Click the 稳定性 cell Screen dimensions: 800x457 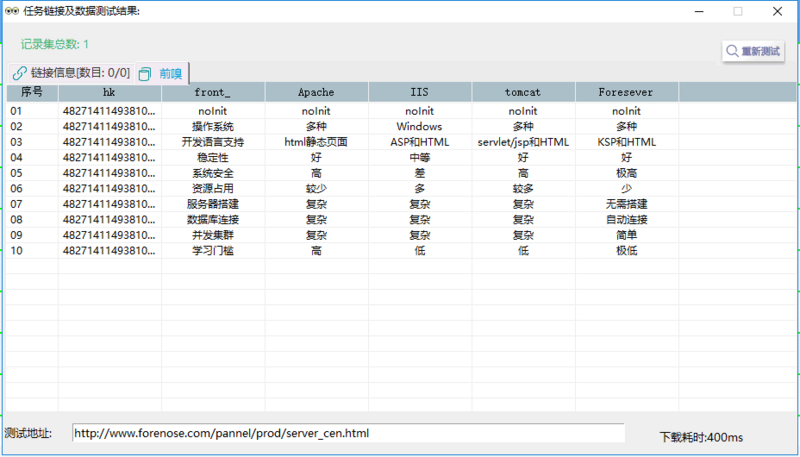point(213,158)
